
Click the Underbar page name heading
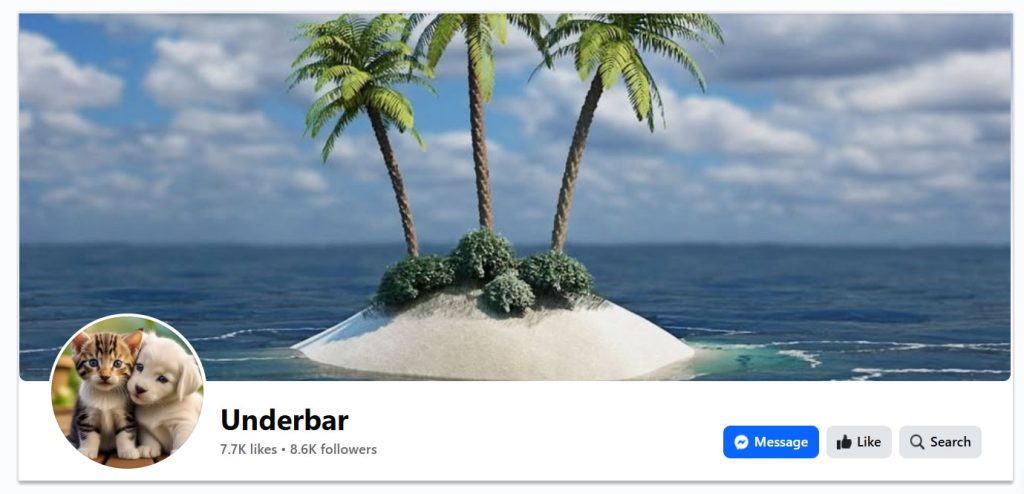(285, 420)
